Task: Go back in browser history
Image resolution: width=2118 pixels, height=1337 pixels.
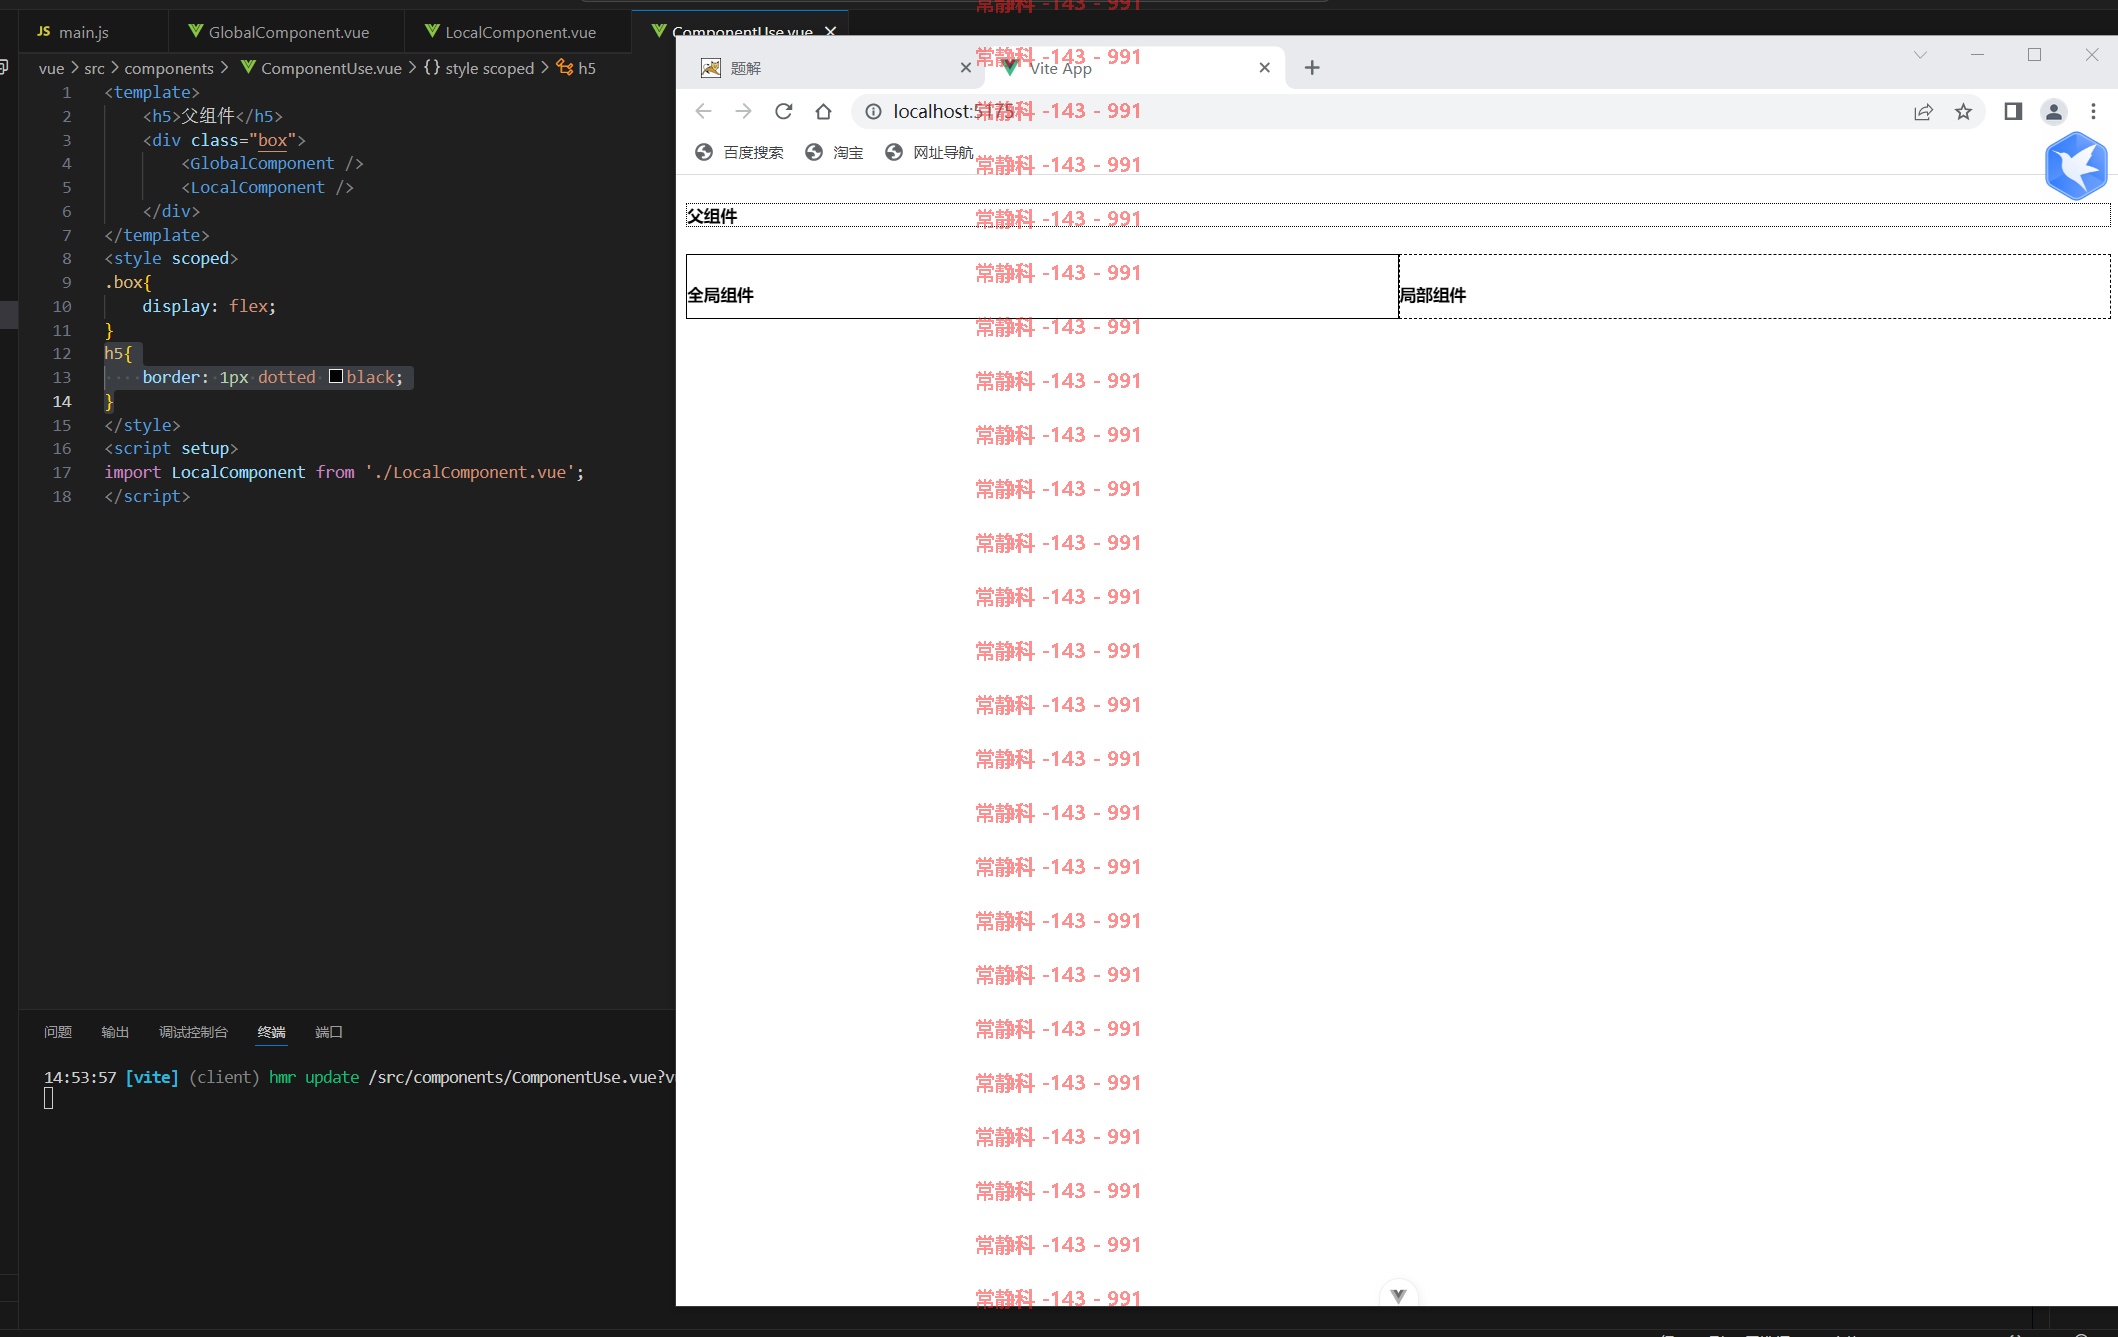Action: [703, 111]
